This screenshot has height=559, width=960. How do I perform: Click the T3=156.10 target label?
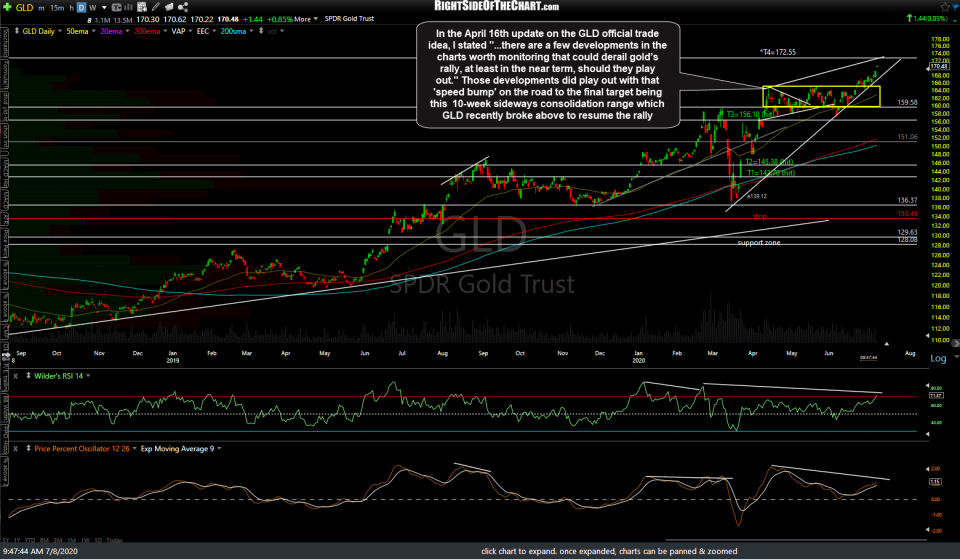(749, 114)
